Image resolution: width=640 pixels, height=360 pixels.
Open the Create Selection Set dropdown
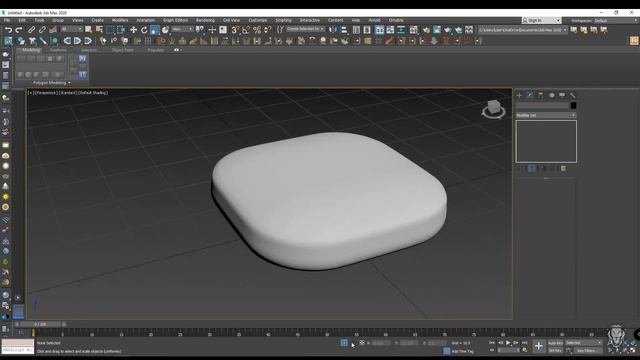(305, 29)
